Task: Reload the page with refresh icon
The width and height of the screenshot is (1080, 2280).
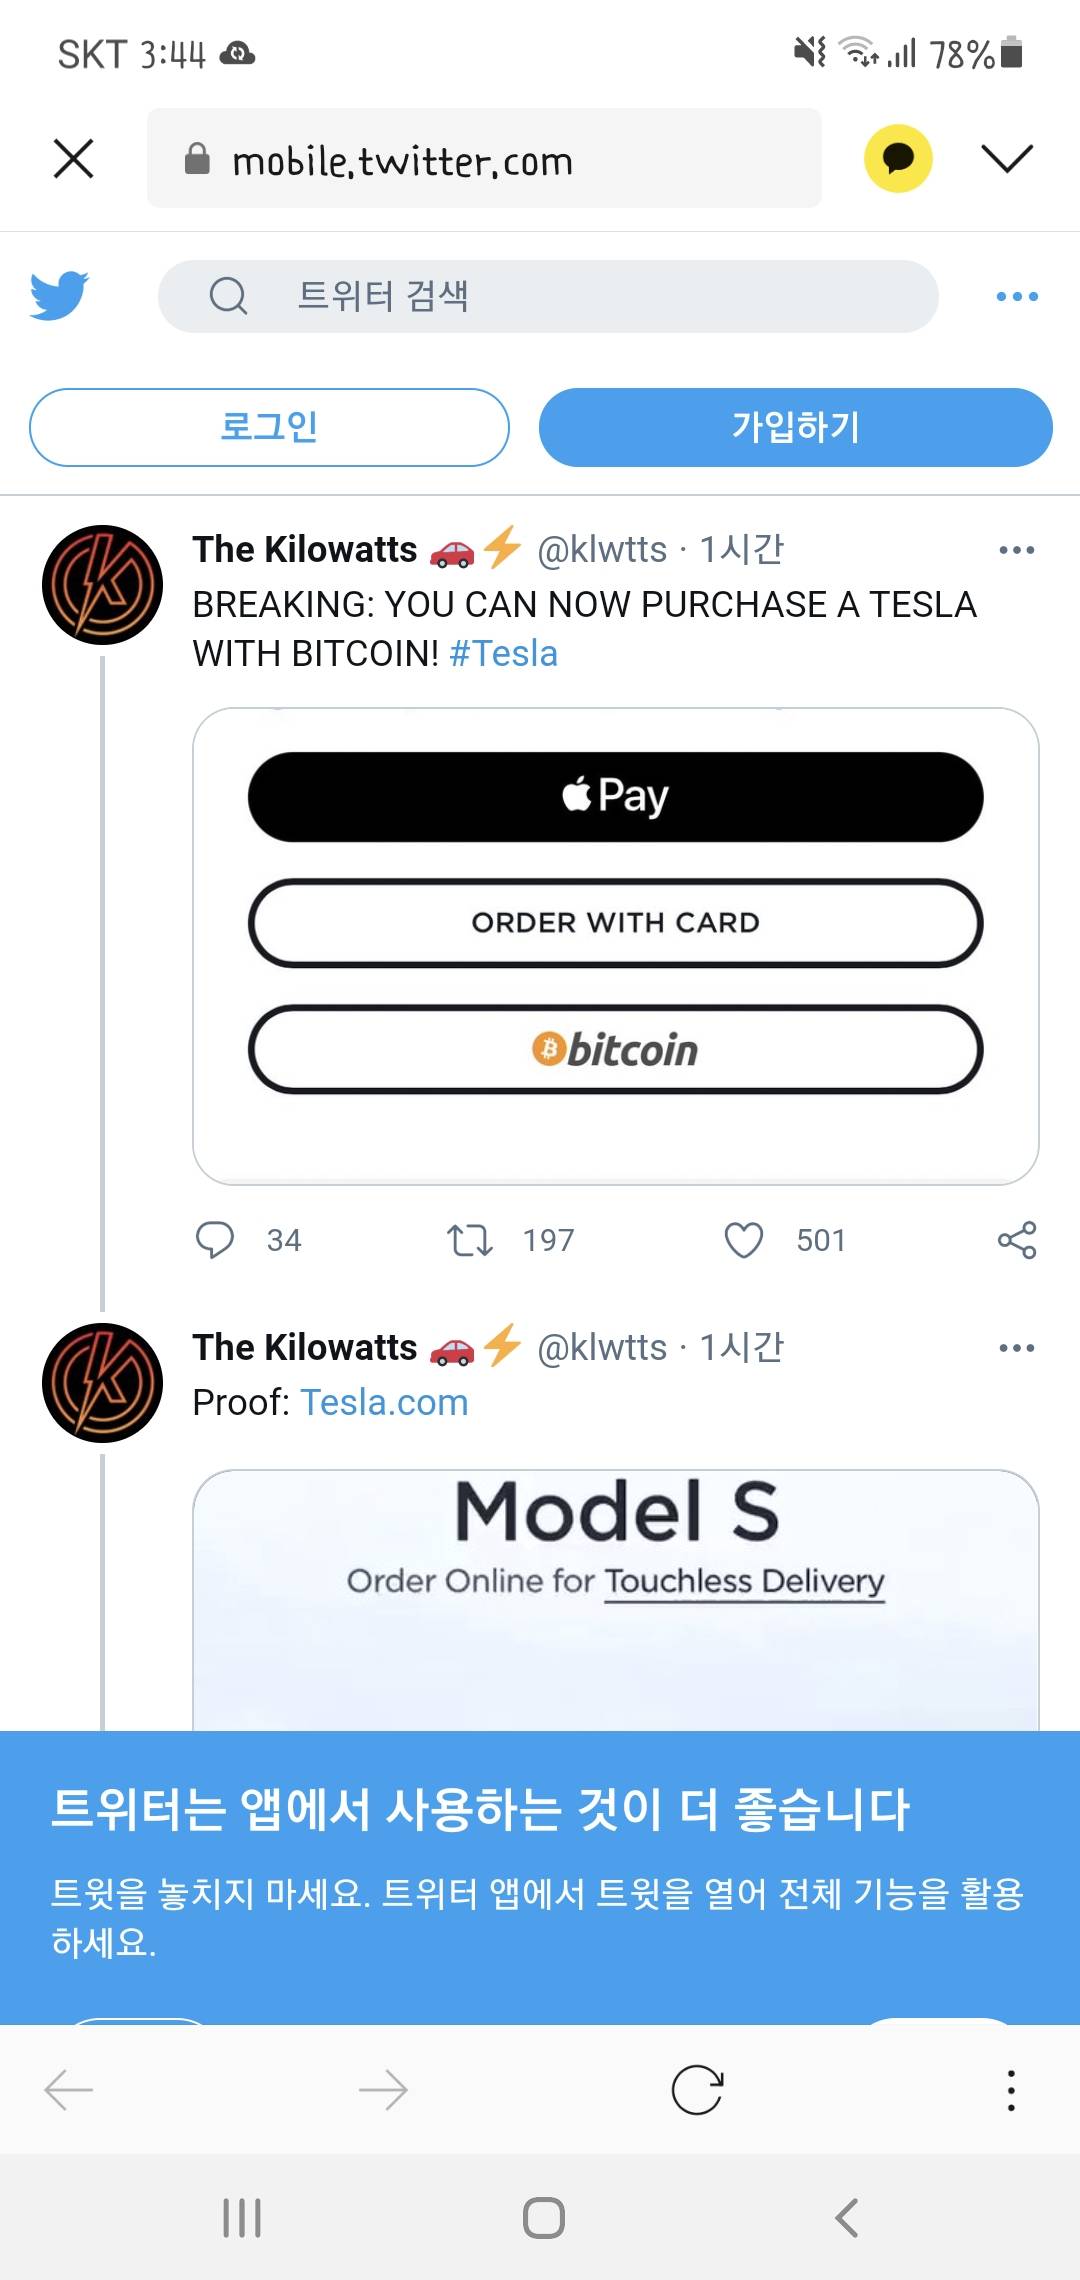Action: [x=697, y=2090]
